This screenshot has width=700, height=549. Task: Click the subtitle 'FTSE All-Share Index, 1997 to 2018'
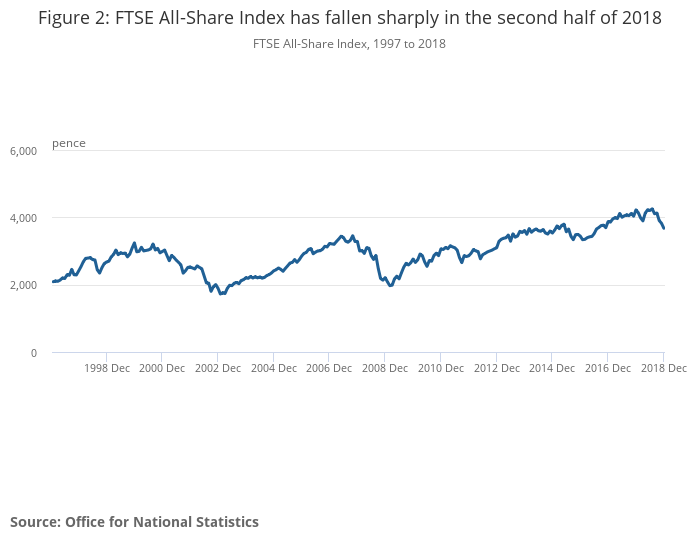click(350, 44)
